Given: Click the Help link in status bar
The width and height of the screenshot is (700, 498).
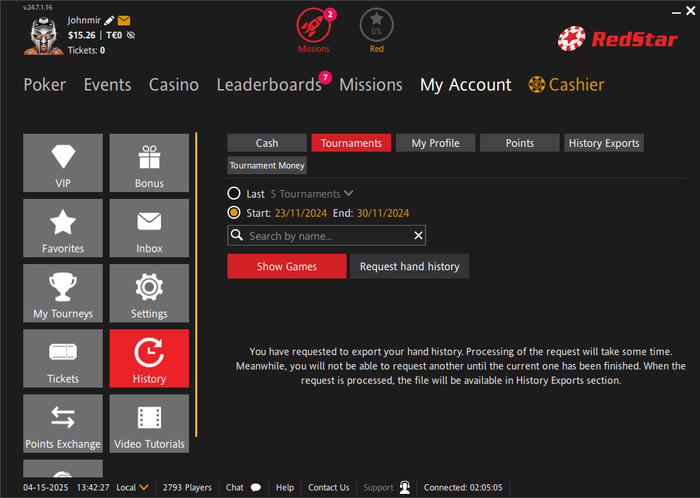Looking at the screenshot, I should click(285, 487).
